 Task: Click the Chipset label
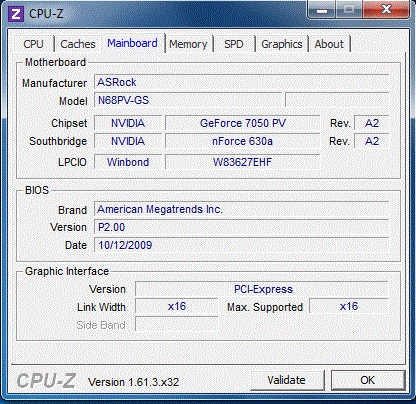click(69, 123)
